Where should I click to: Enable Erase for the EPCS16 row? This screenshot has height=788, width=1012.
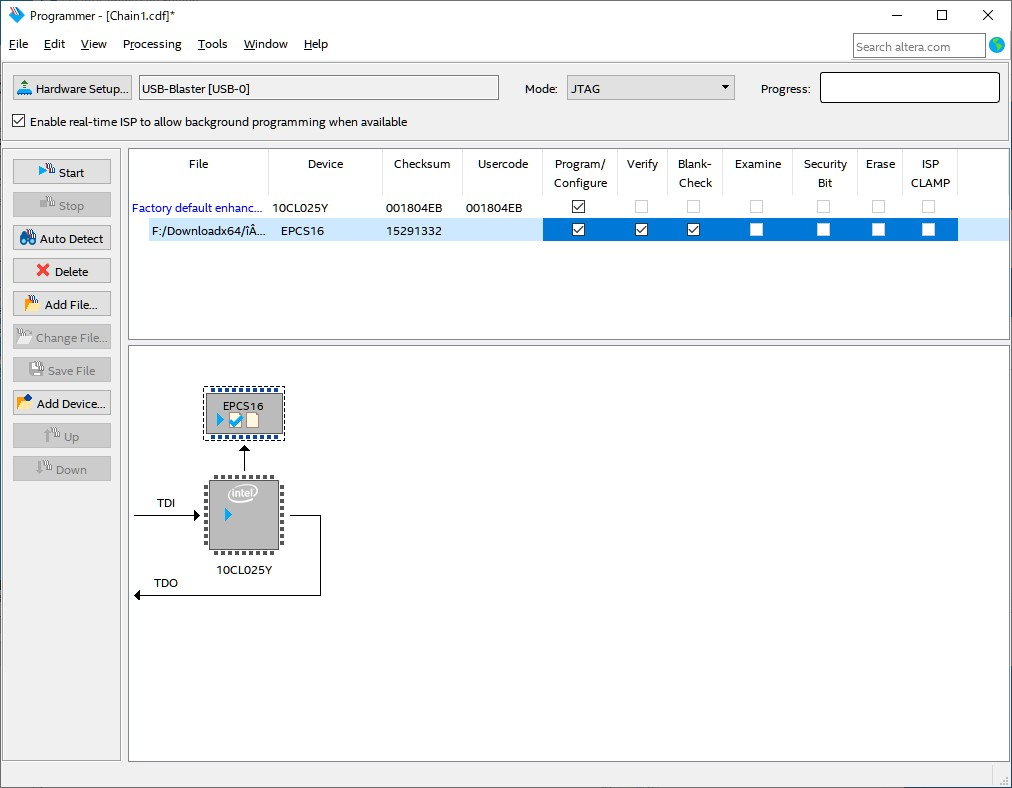coord(878,230)
